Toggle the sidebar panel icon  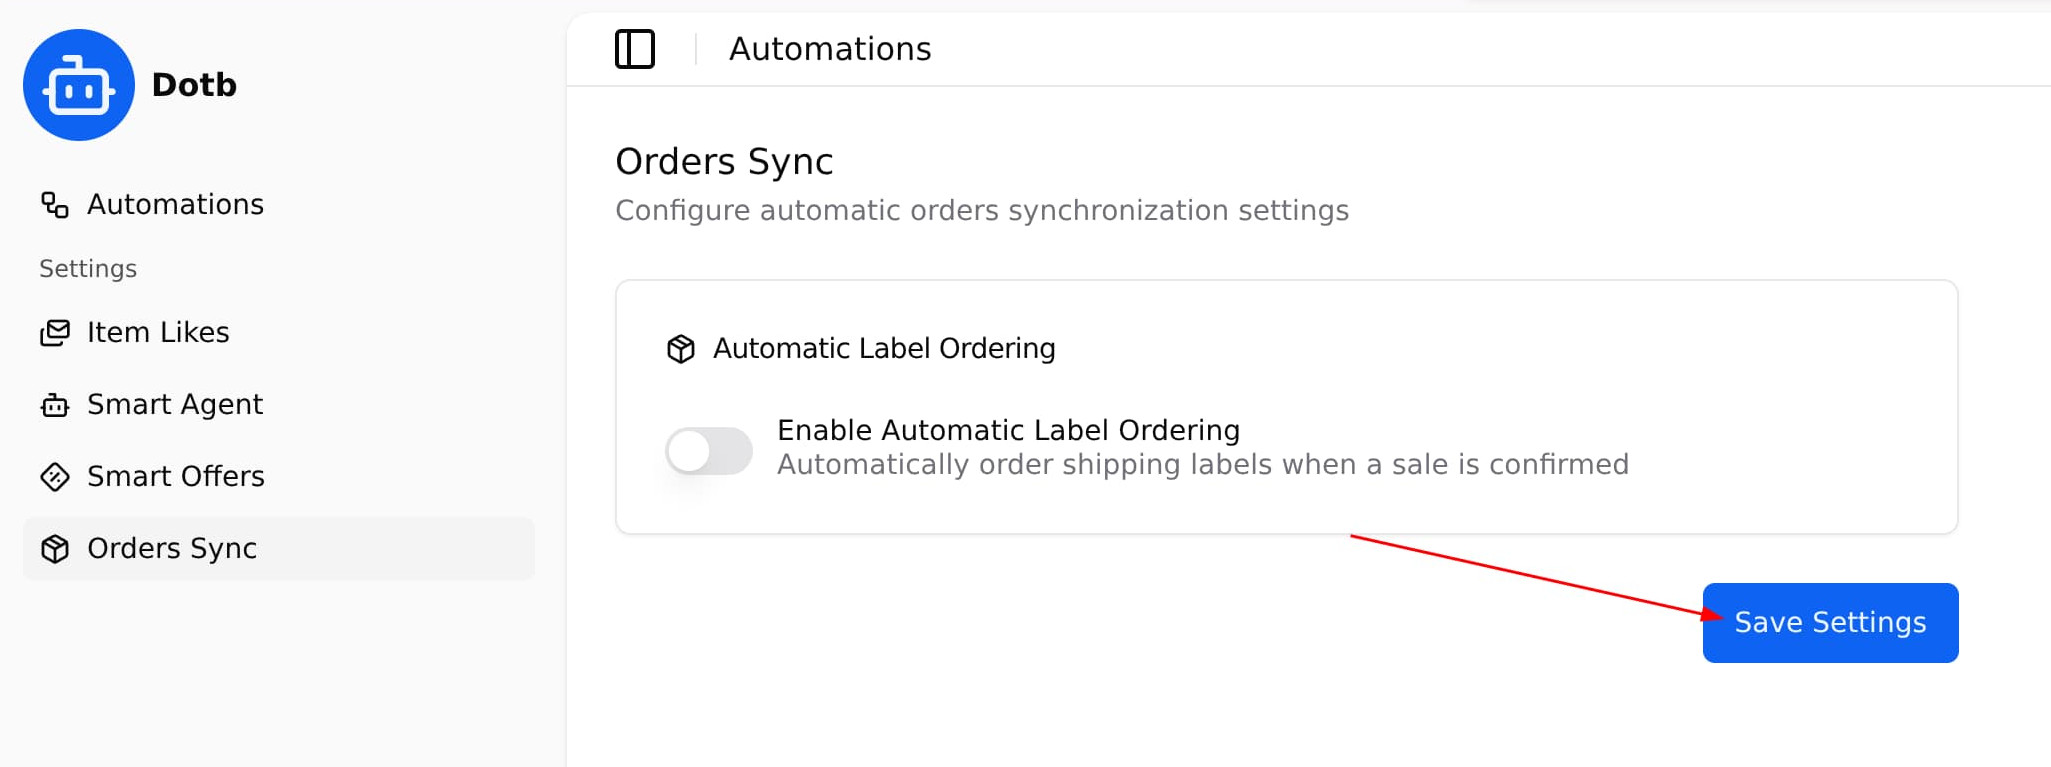point(635,49)
